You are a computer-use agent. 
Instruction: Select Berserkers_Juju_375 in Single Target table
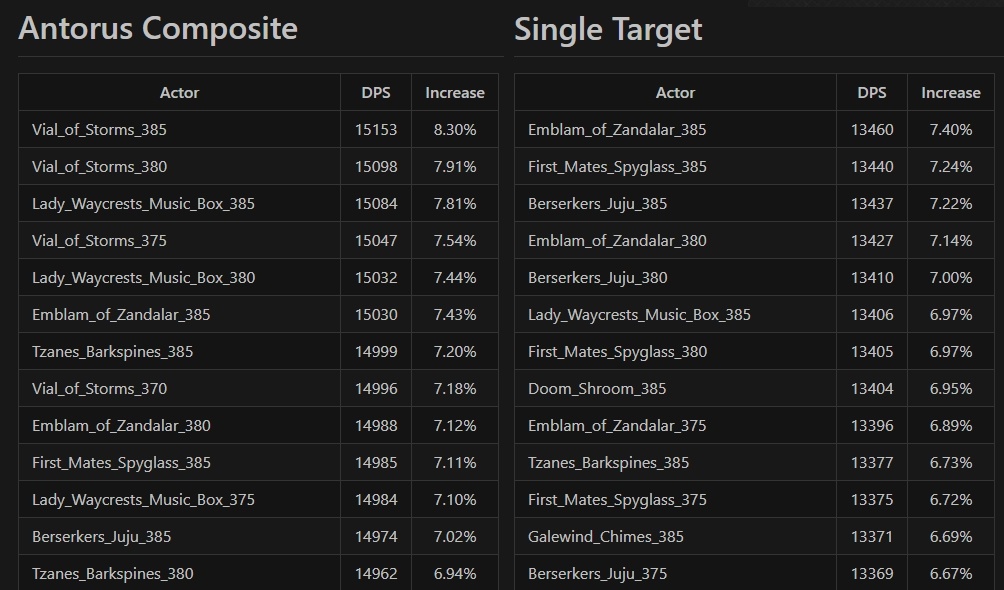(597, 574)
